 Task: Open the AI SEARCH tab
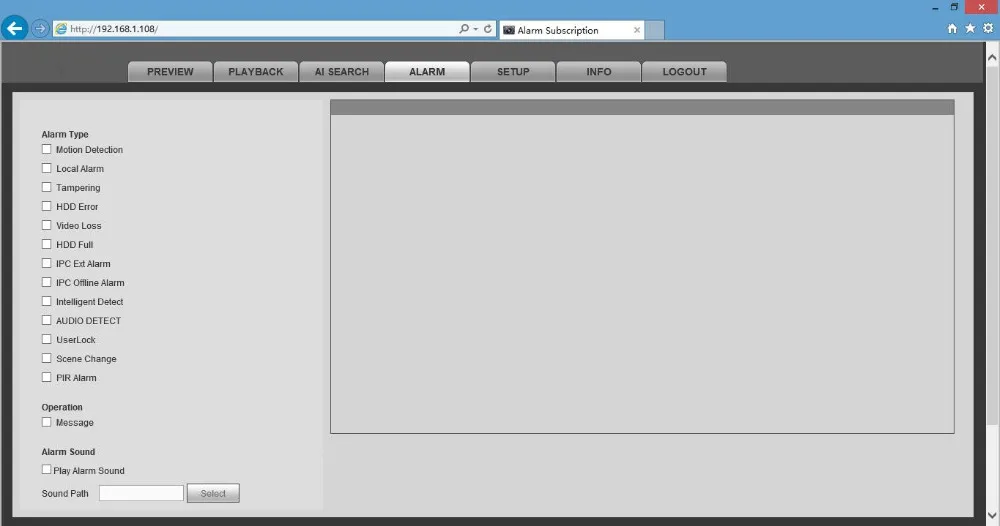[341, 71]
